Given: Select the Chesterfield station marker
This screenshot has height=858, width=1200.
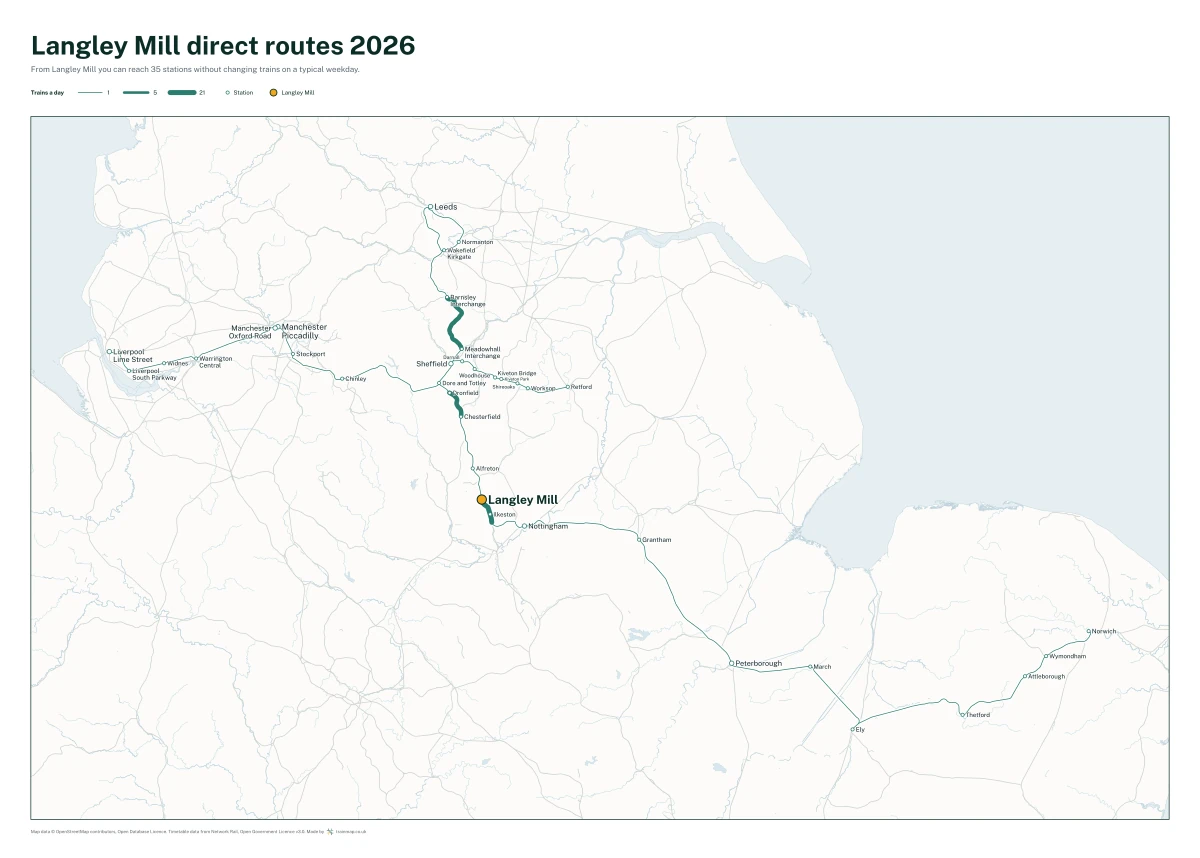Looking at the screenshot, I should click(462, 416).
